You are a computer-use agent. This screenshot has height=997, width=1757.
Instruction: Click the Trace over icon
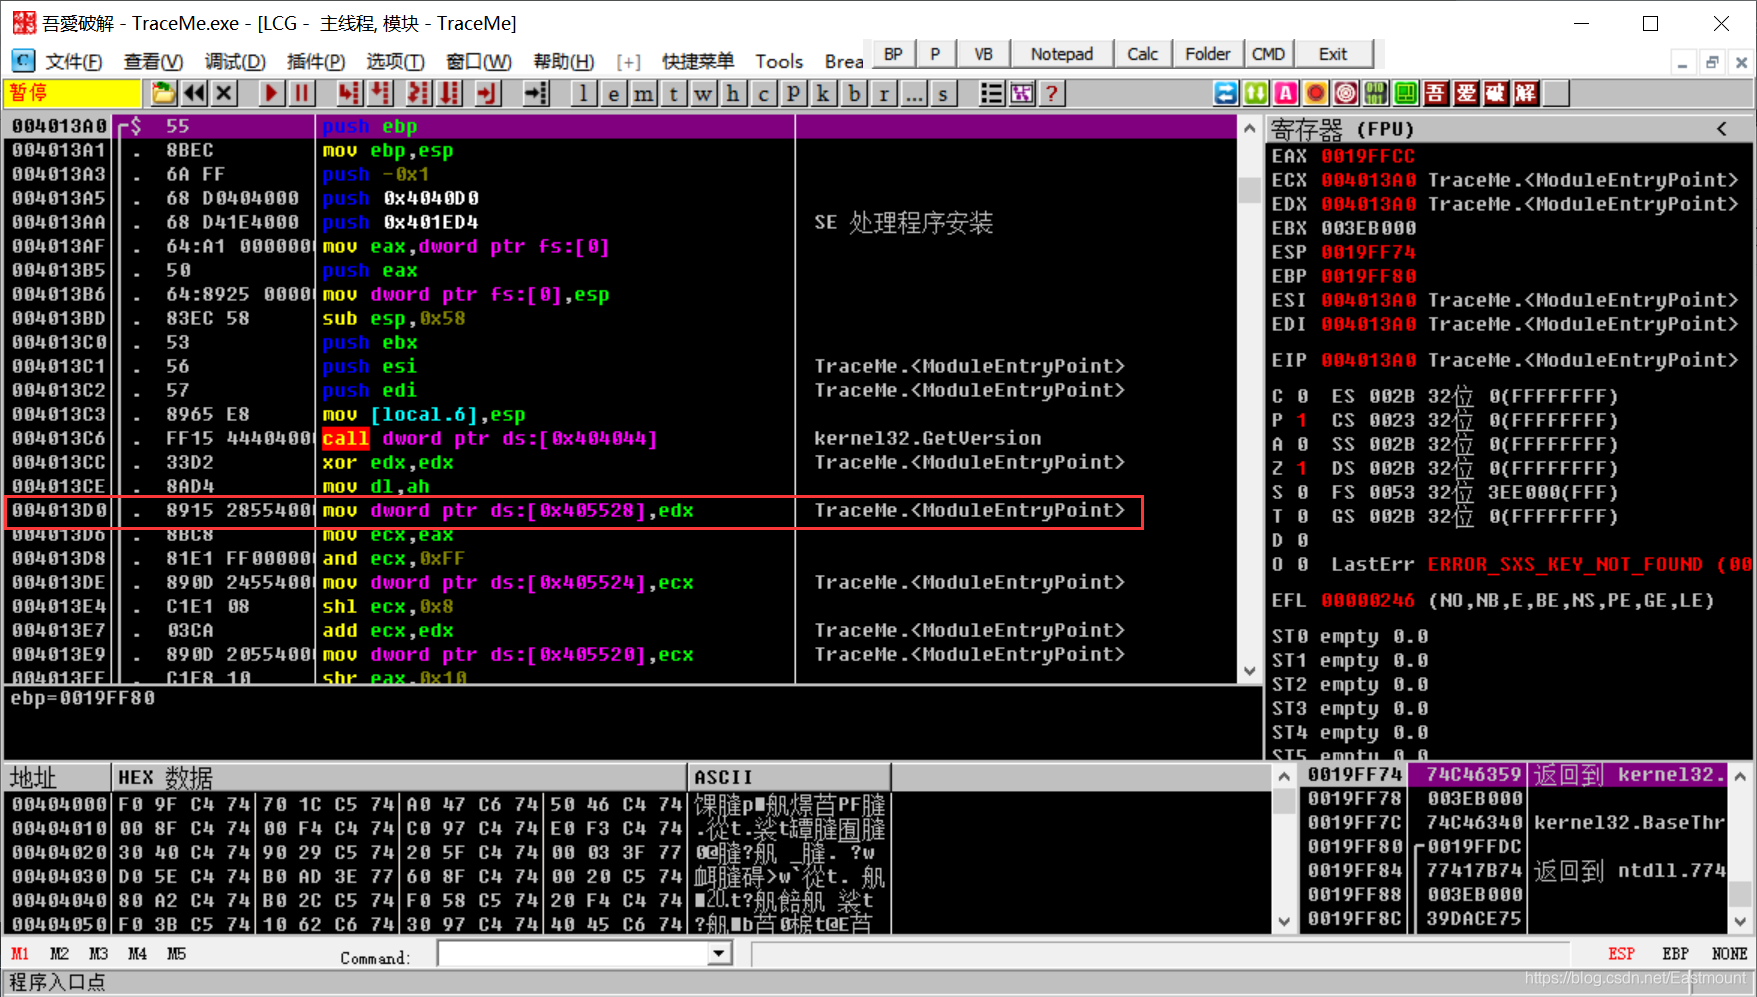[x=451, y=94]
